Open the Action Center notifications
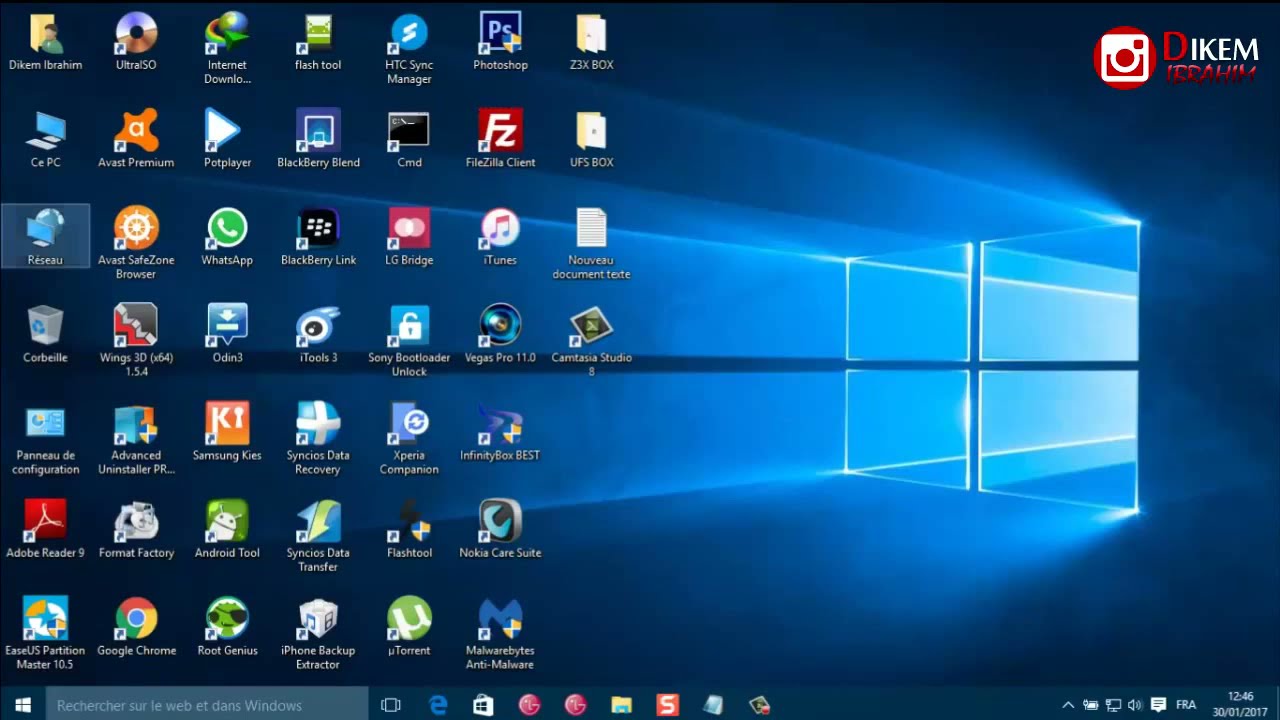This screenshot has height=720, width=1280. pos(1158,705)
